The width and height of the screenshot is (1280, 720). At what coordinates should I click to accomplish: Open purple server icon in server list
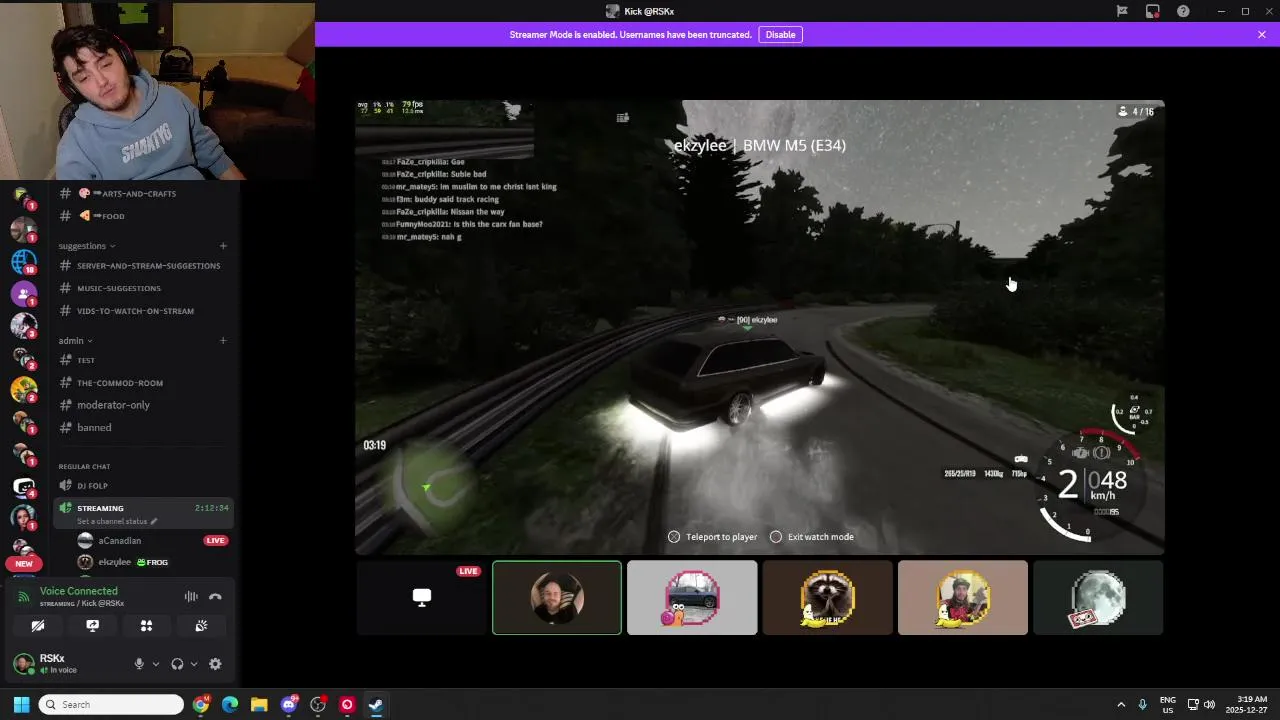tap(24, 294)
